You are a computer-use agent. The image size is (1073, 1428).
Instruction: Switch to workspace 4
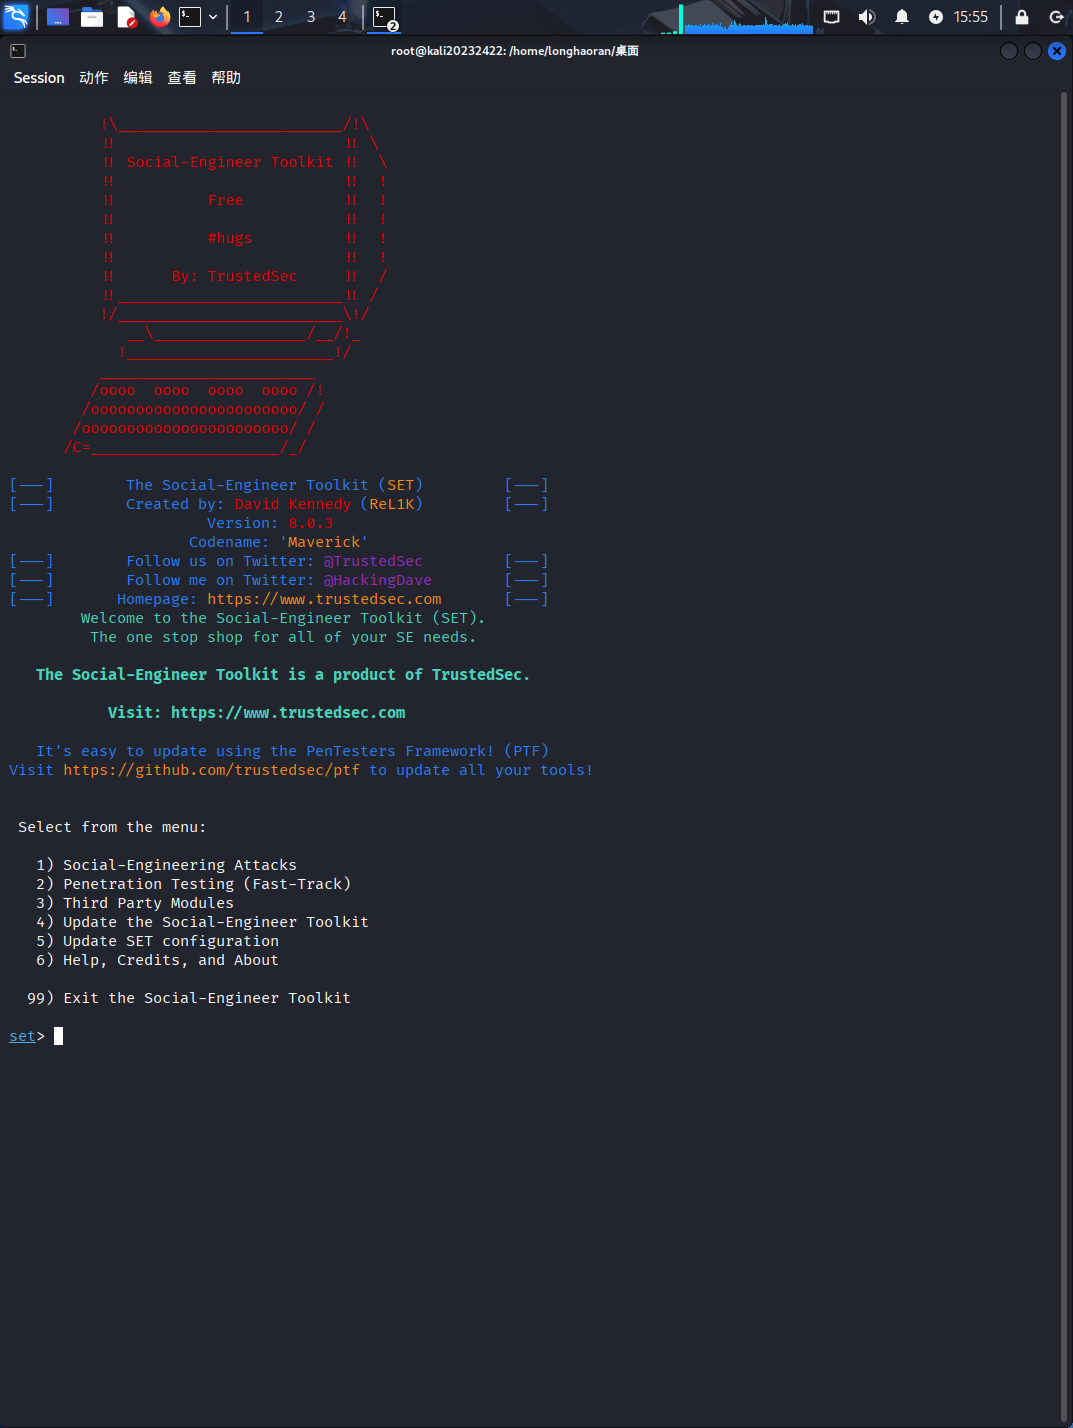(x=342, y=17)
